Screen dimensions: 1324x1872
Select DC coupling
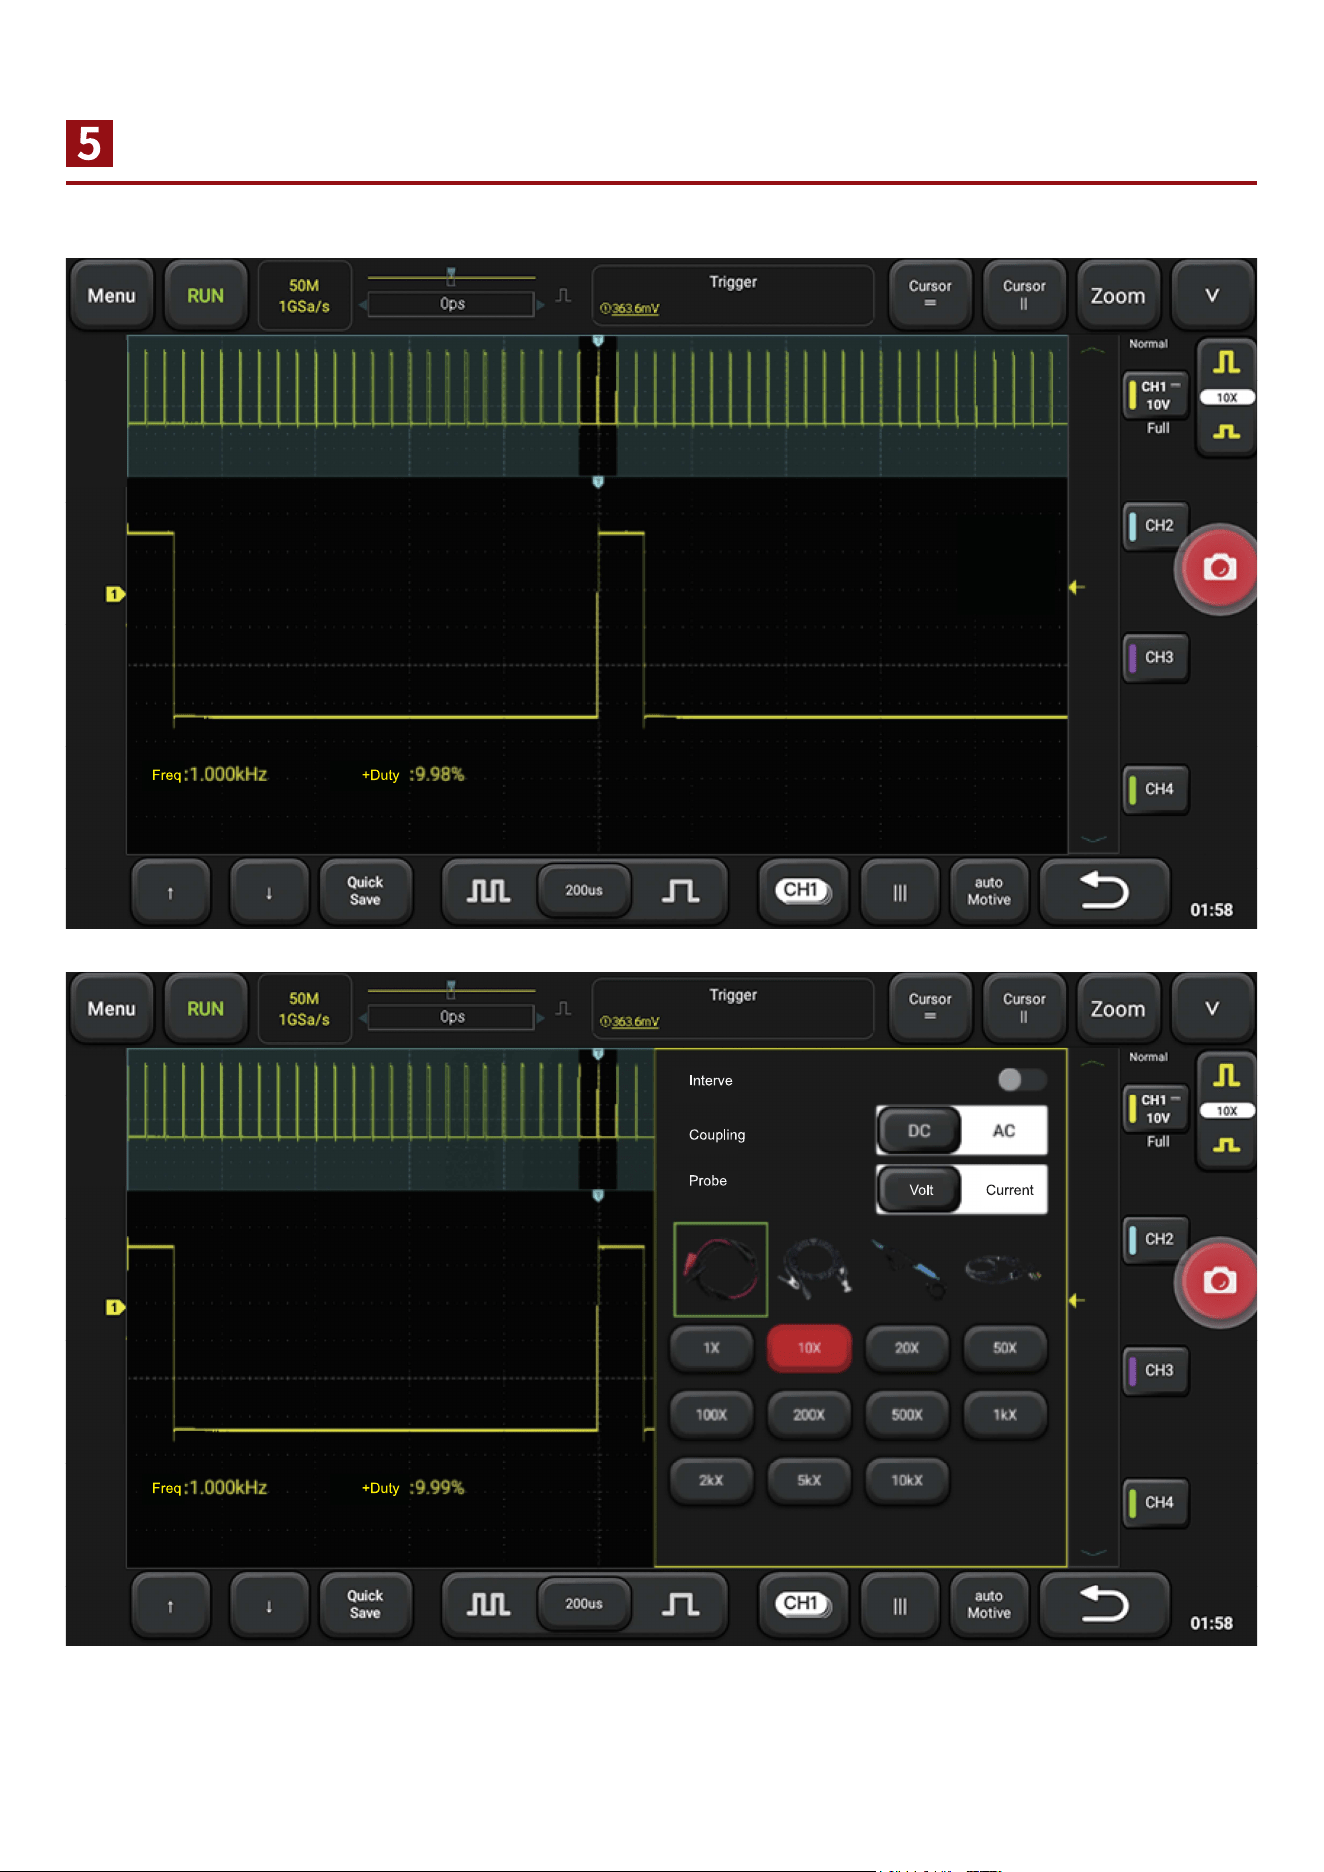[x=919, y=1131]
